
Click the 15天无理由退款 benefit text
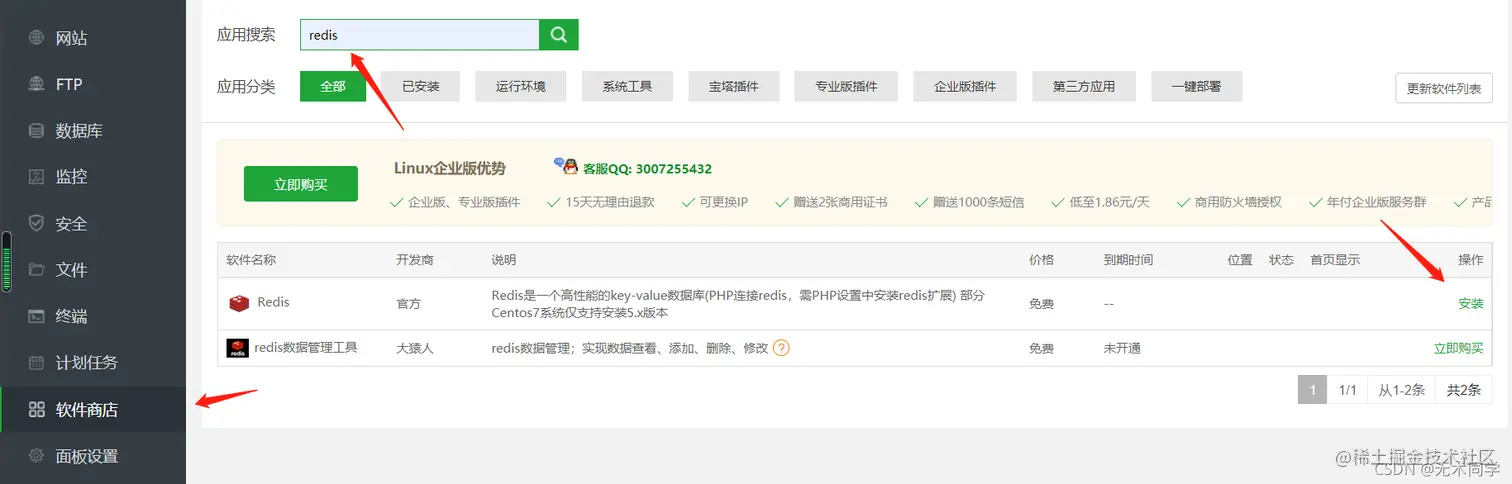(x=610, y=202)
